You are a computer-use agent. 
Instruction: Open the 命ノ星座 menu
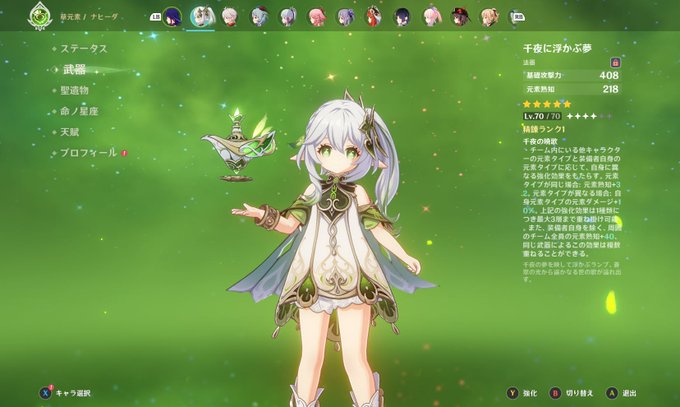point(79,111)
